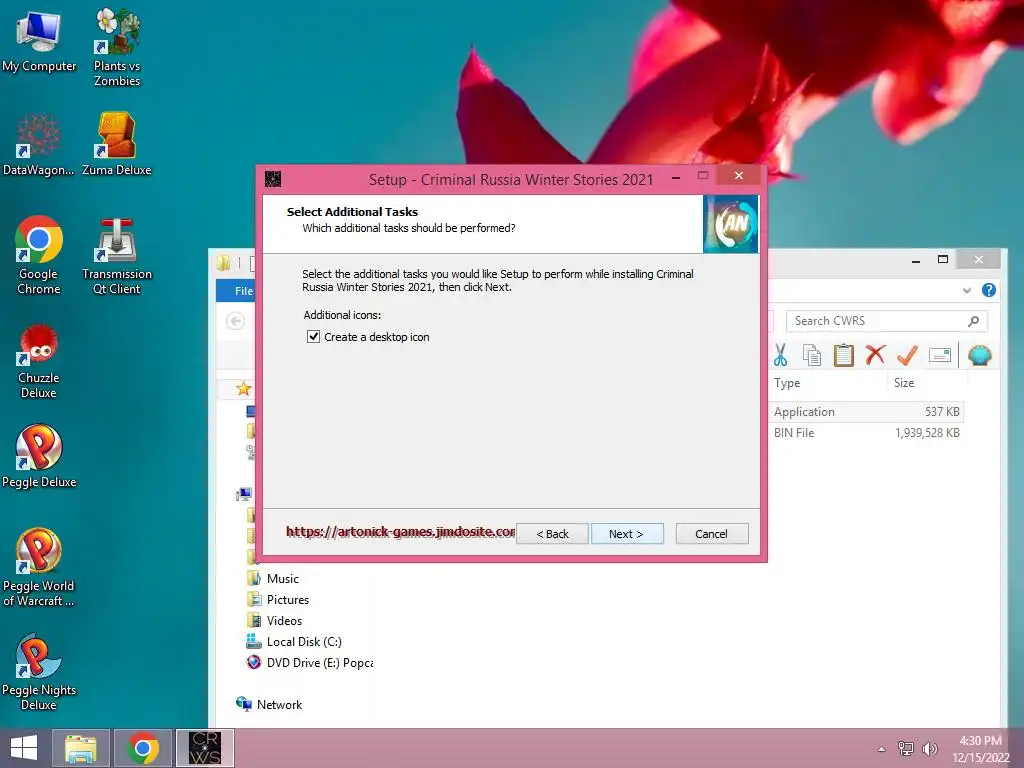This screenshot has height=768, width=1024.
Task: Select the Application 537 KB file row
Action: coord(866,411)
